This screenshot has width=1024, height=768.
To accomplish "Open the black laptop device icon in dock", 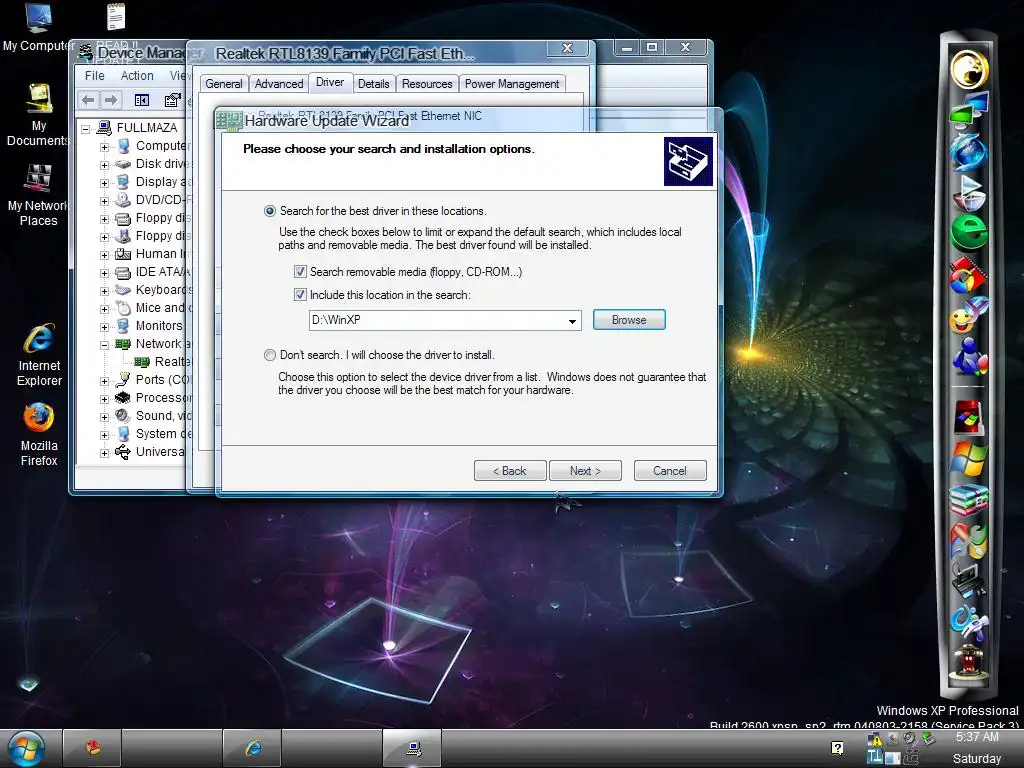I will 969,581.
